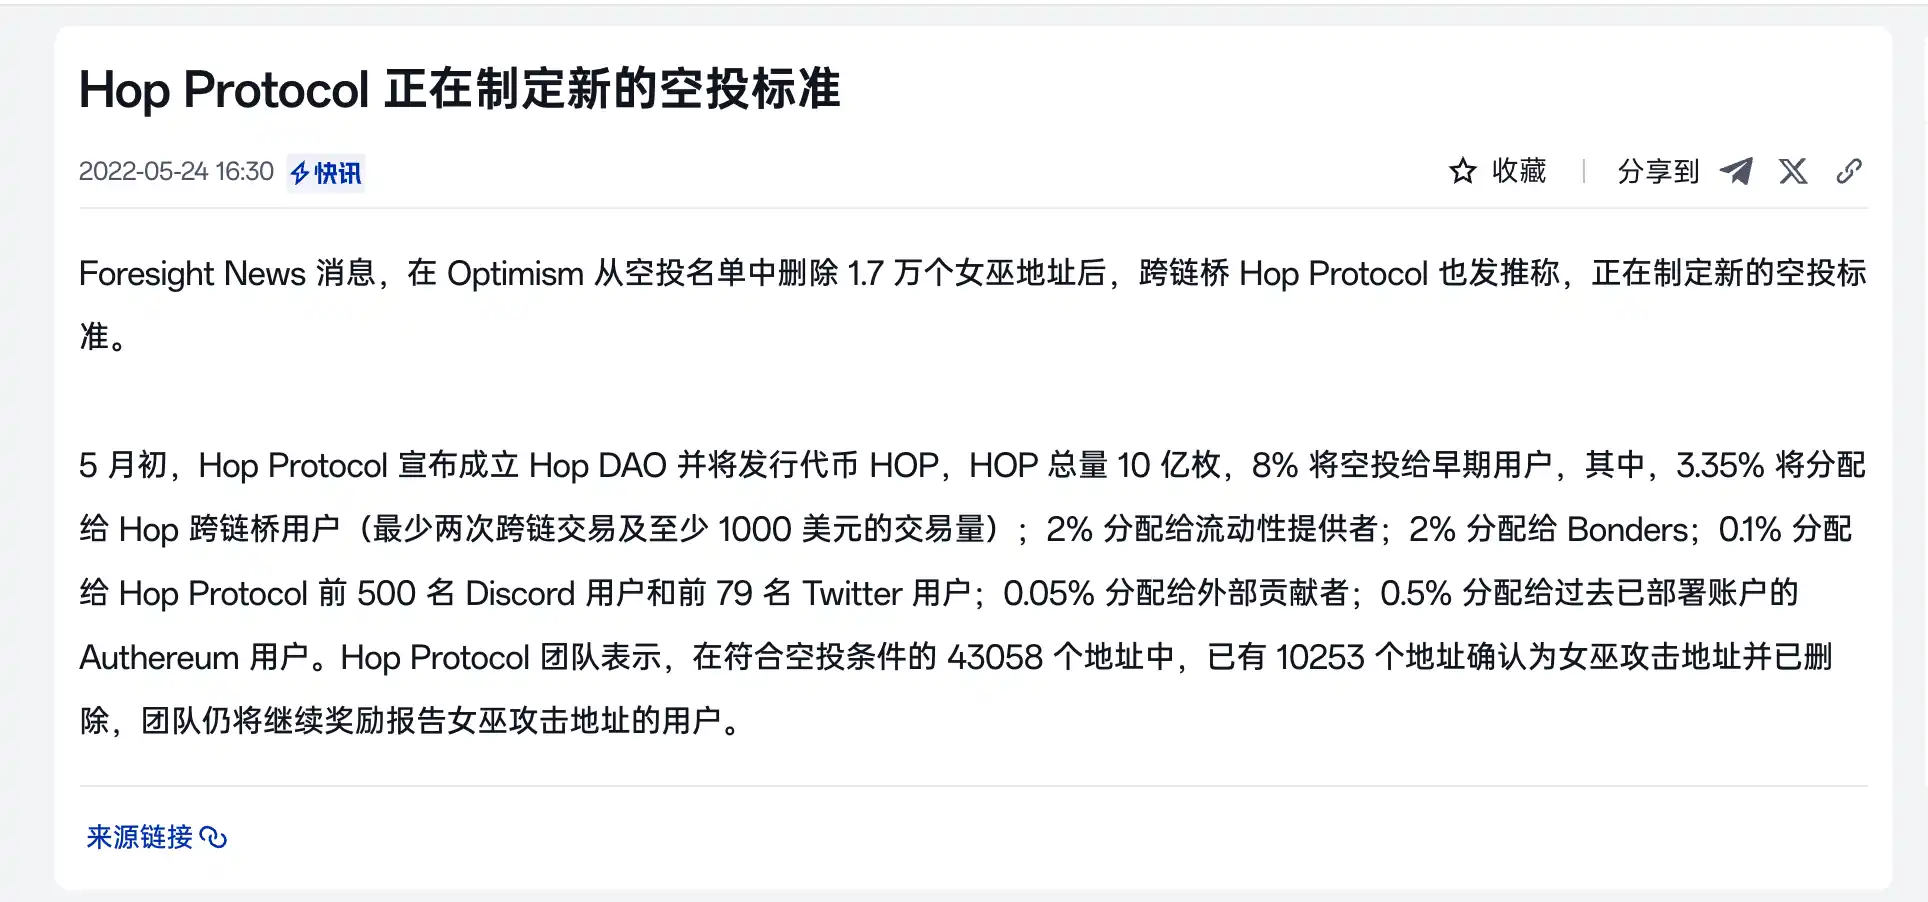Click the 分享到 label
The image size is (1928, 902).
[1658, 171]
